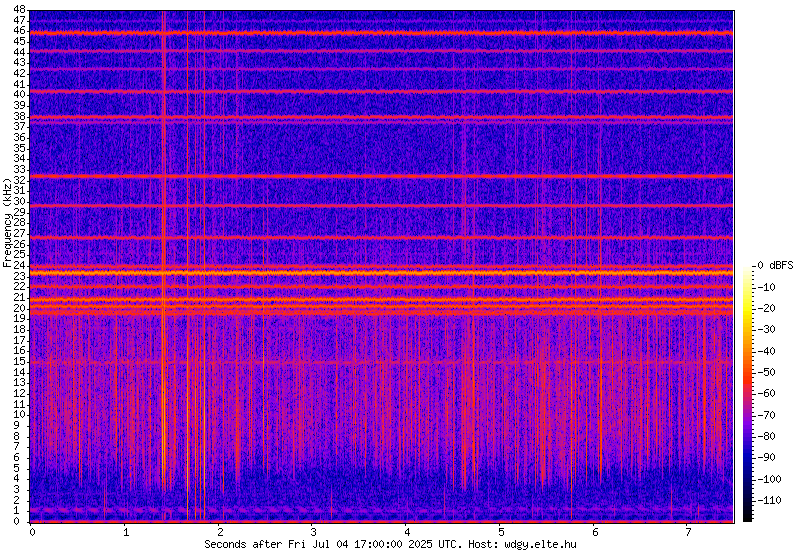Click the "48" frequency axis tick label
The width and height of the screenshot is (800, 552).
point(19,9)
